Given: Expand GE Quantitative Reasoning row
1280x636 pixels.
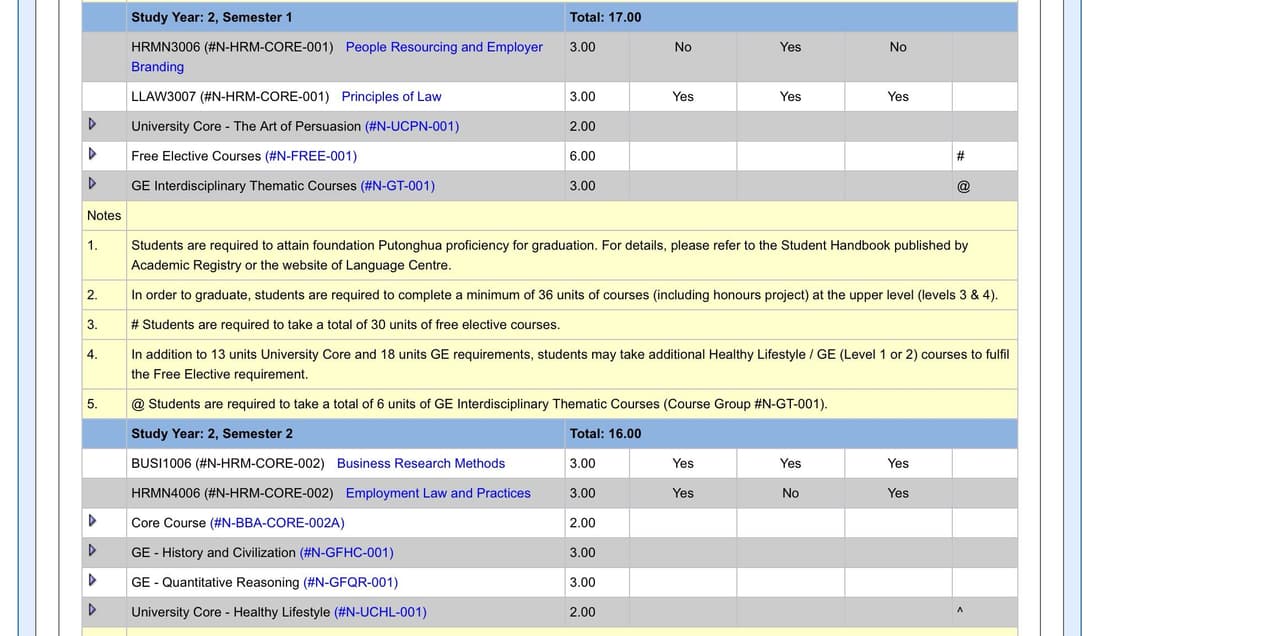Looking at the screenshot, I should (x=92, y=581).
